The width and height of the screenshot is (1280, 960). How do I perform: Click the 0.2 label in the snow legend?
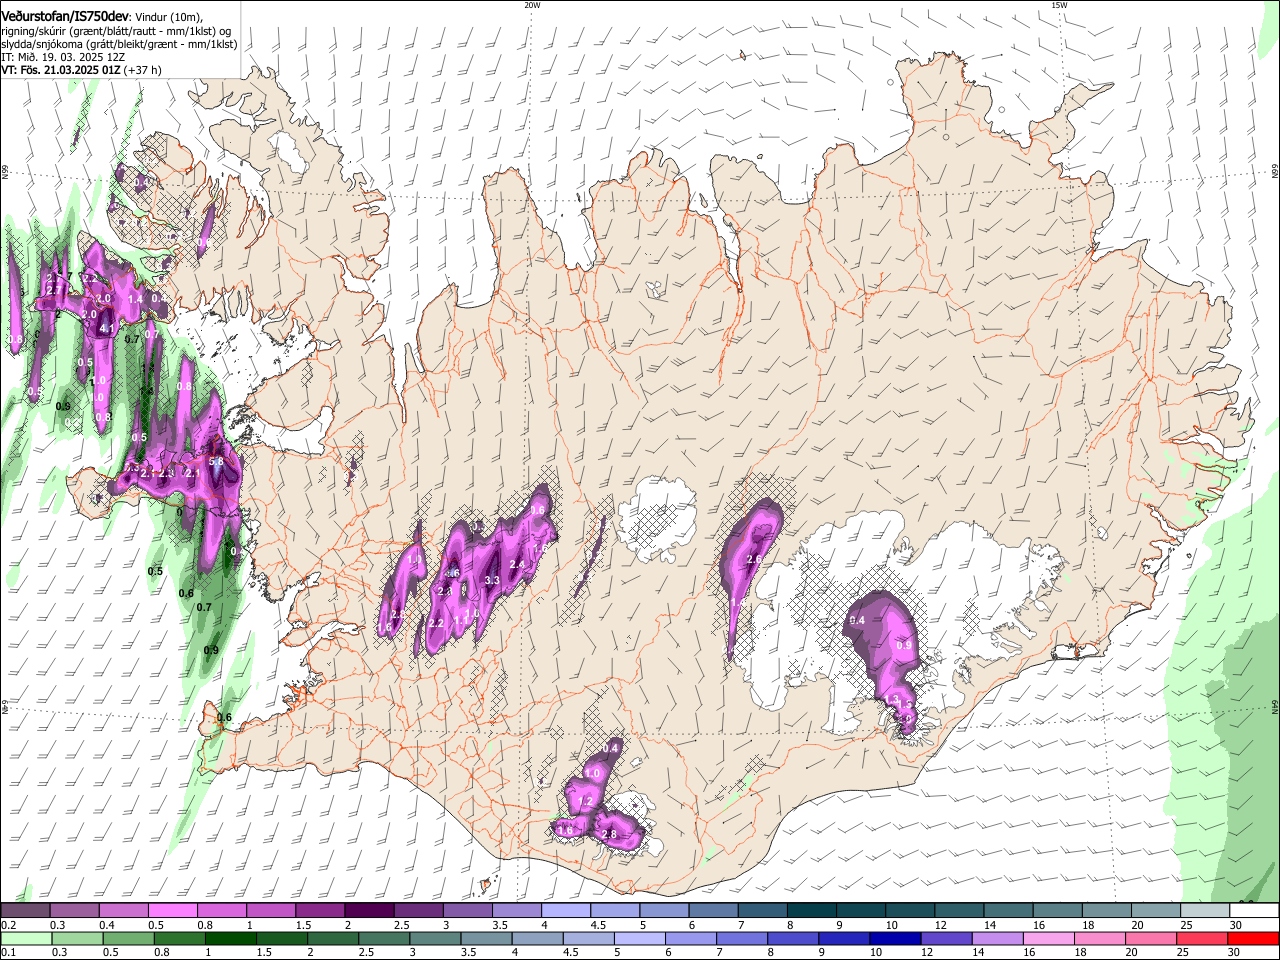pyautogui.click(x=8, y=925)
